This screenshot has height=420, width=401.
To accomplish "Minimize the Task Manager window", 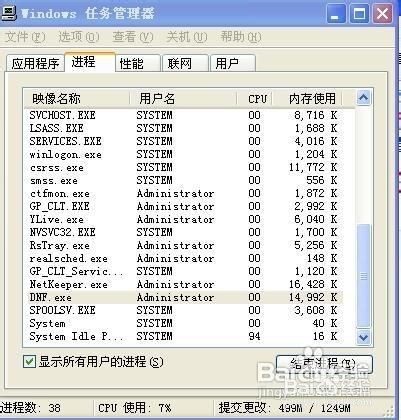I will (x=336, y=14).
